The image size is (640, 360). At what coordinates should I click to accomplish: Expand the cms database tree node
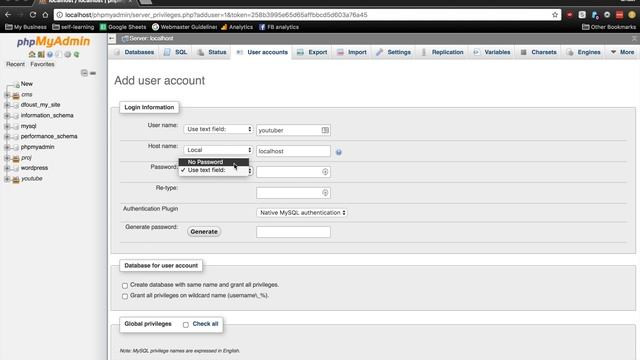(x=7, y=95)
